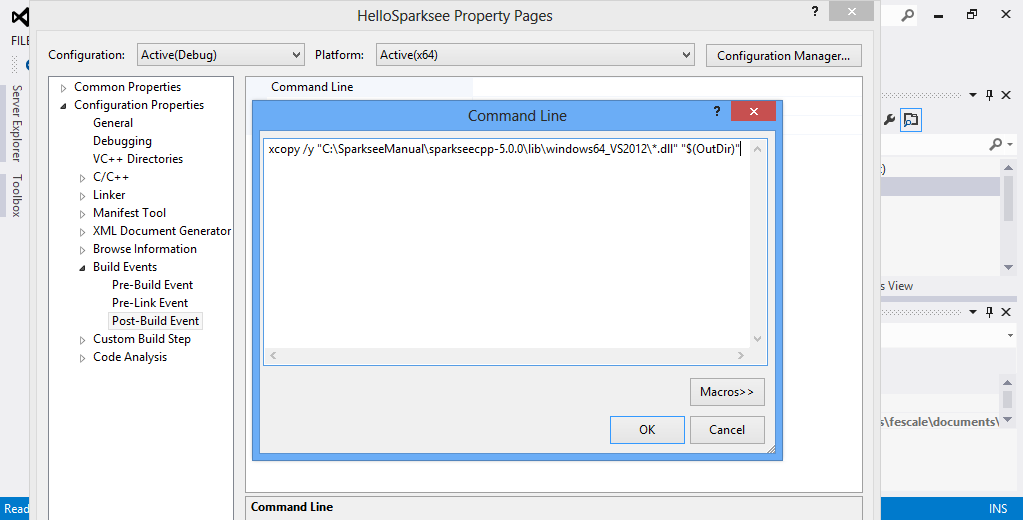Click the command text box horizontal scroll left arrow
1023x520 pixels.
tap(273, 356)
